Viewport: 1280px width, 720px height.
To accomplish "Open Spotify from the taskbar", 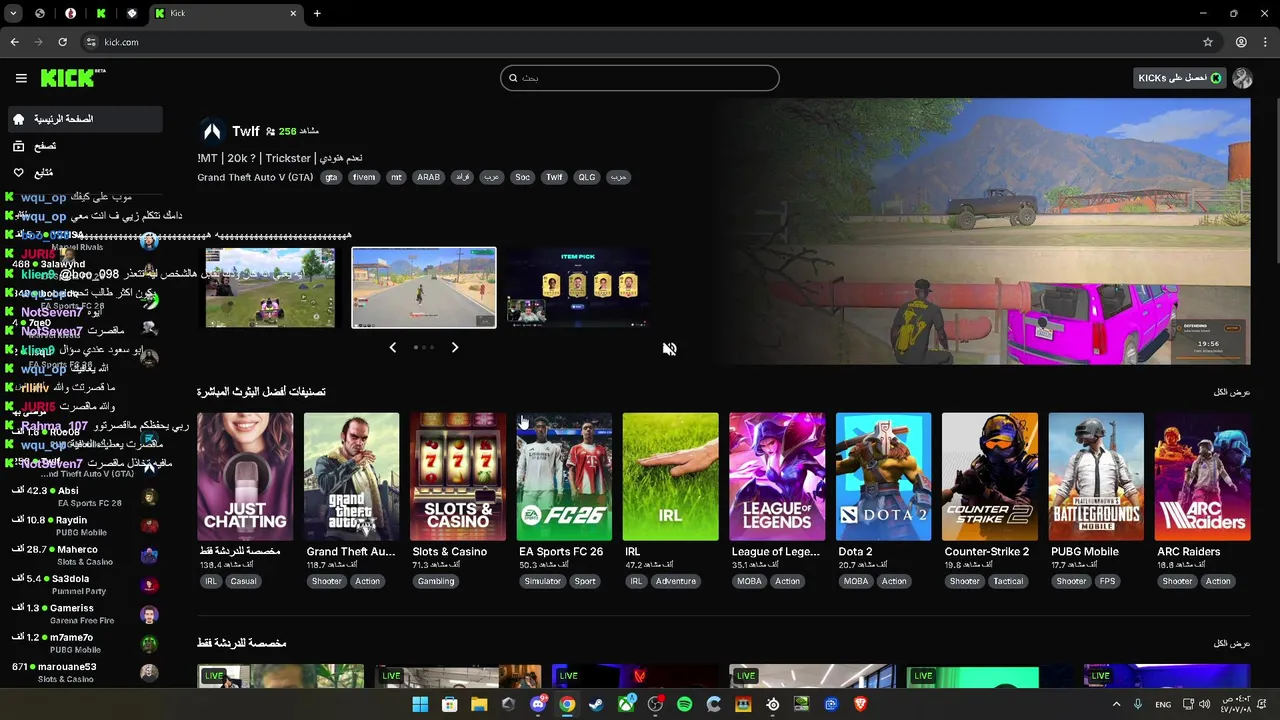I will (684, 704).
